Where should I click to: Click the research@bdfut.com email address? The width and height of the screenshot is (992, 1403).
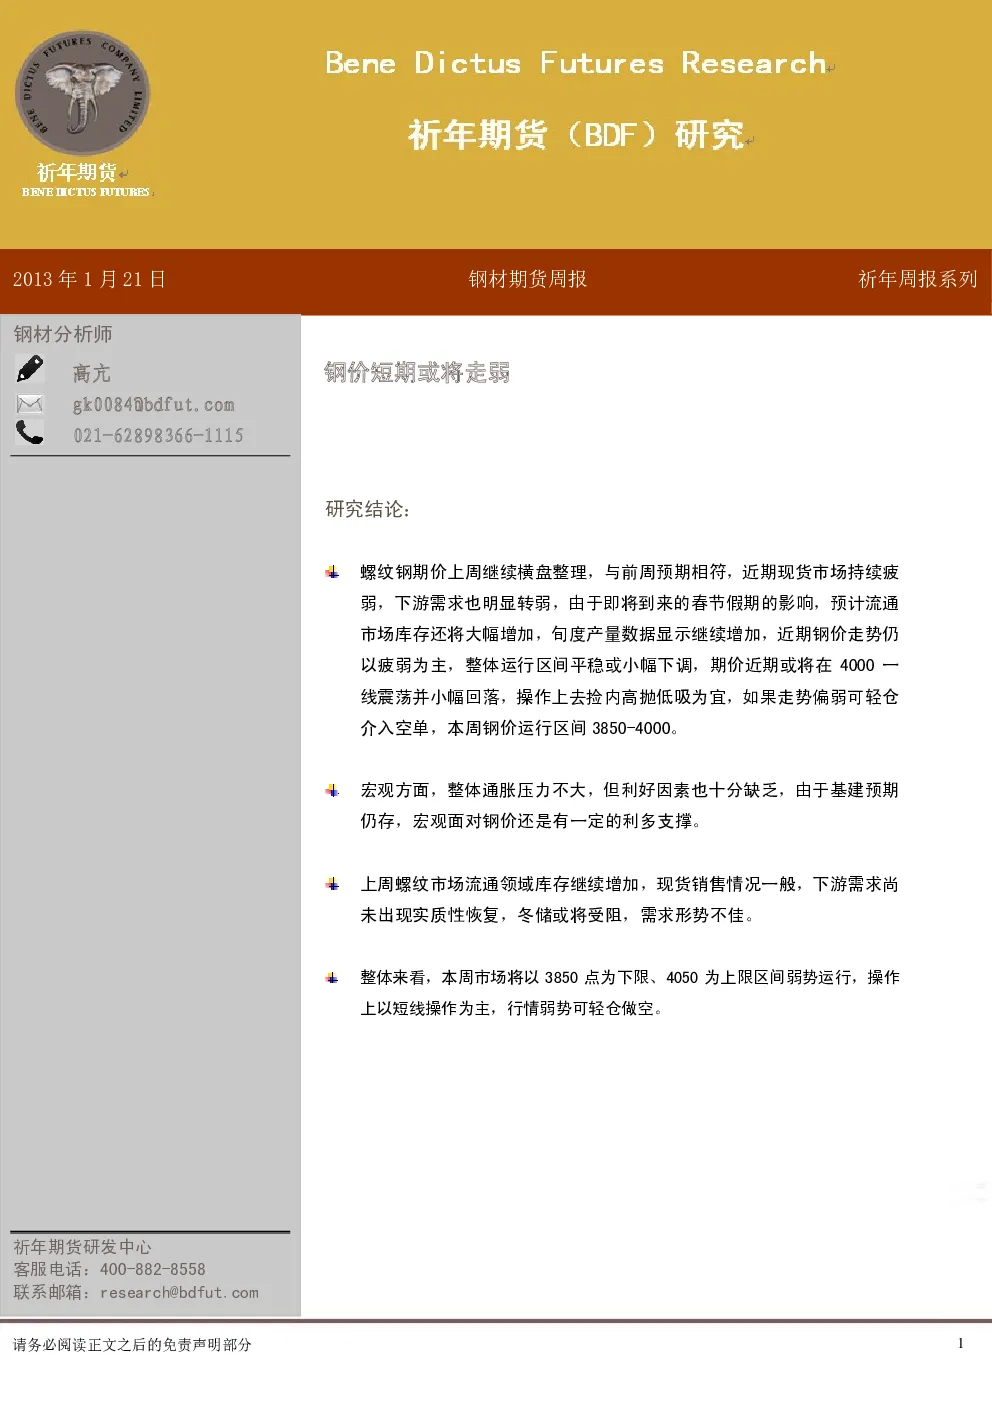pos(179,1292)
